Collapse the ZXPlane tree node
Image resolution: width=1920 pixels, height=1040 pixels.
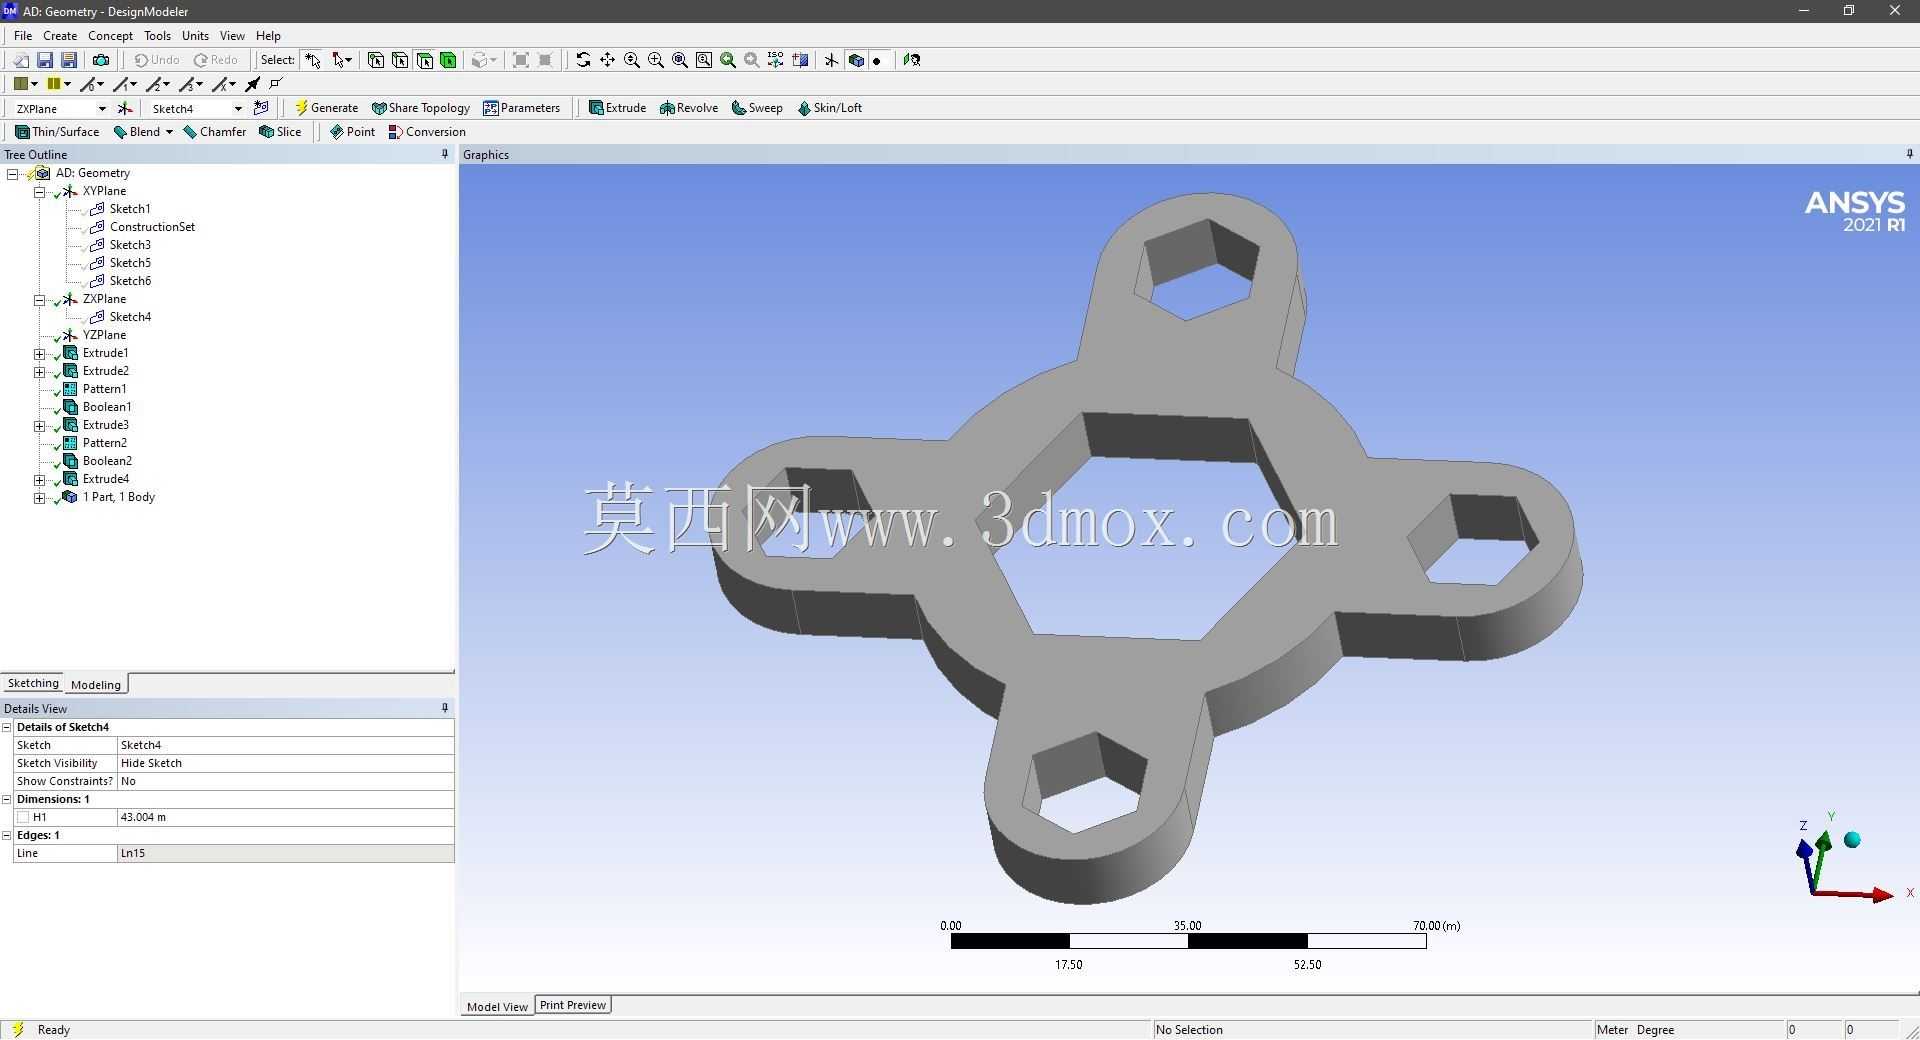(39, 299)
